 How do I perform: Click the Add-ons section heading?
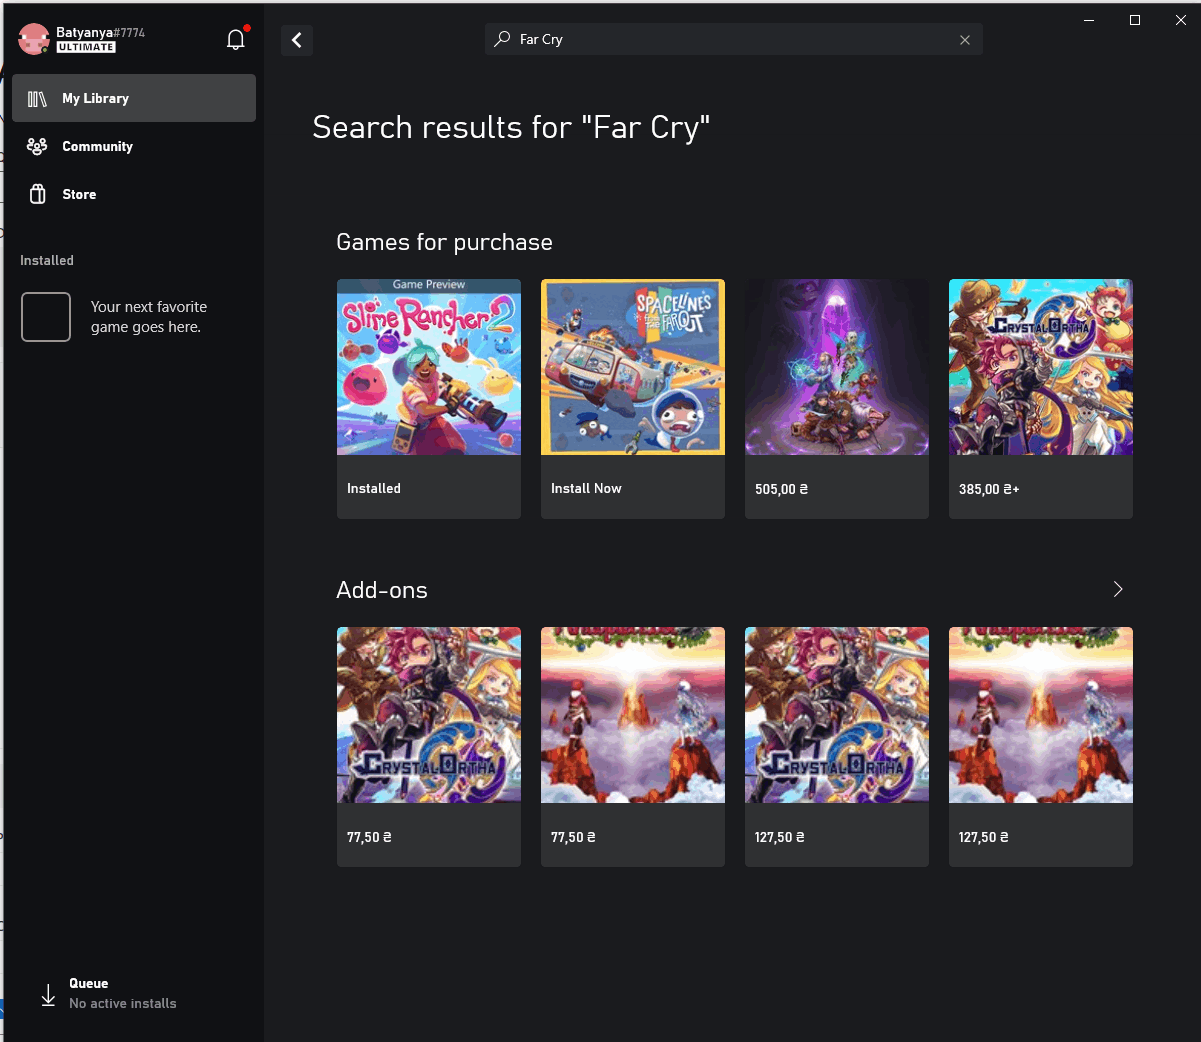(382, 590)
